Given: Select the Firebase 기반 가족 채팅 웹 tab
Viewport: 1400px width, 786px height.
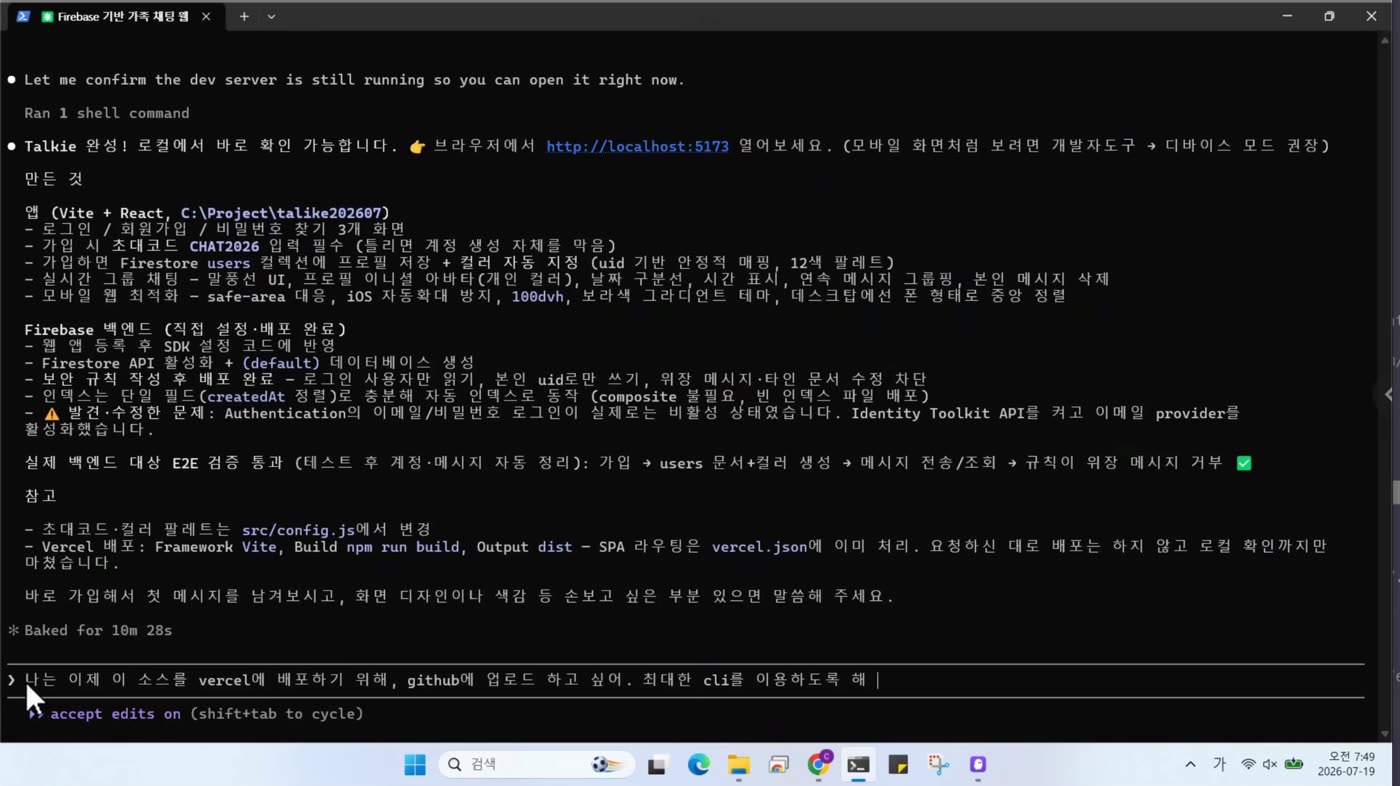Looking at the screenshot, I should click(x=114, y=17).
